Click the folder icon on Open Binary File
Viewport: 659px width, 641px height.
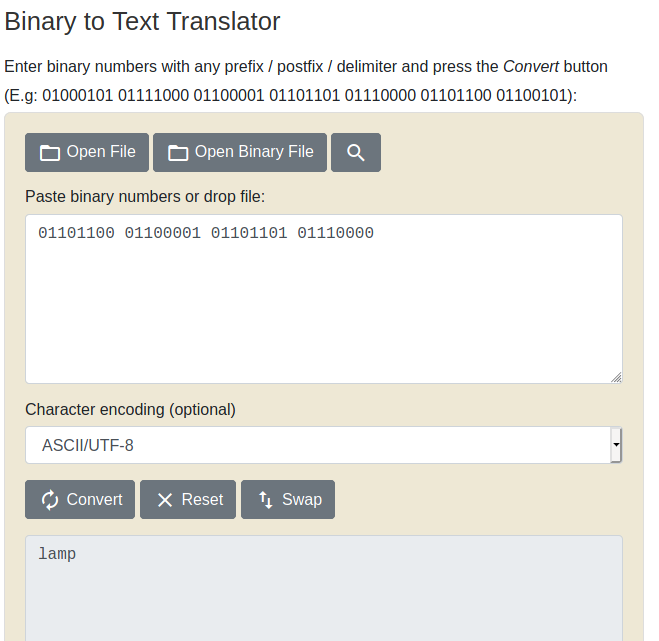[x=178, y=153]
